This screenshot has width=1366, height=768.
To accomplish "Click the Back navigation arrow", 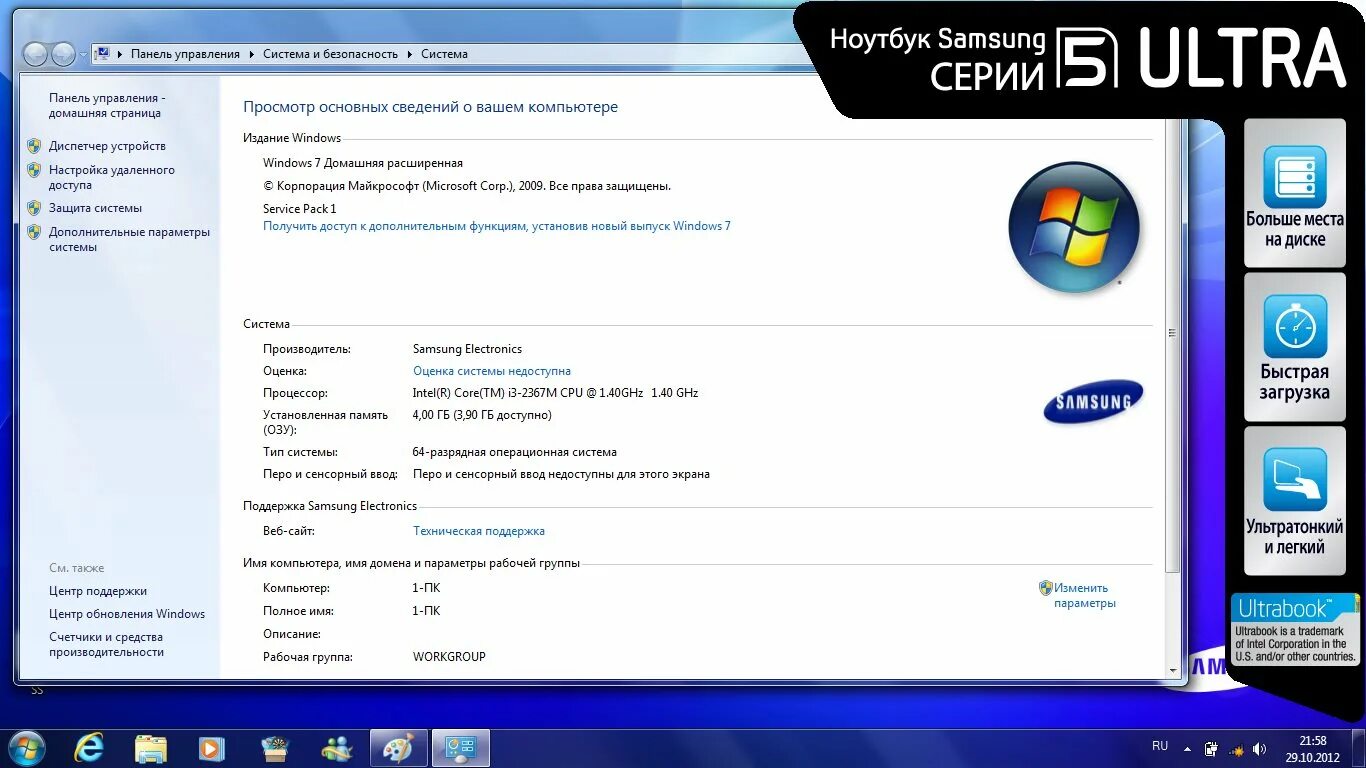I will (x=36, y=54).
